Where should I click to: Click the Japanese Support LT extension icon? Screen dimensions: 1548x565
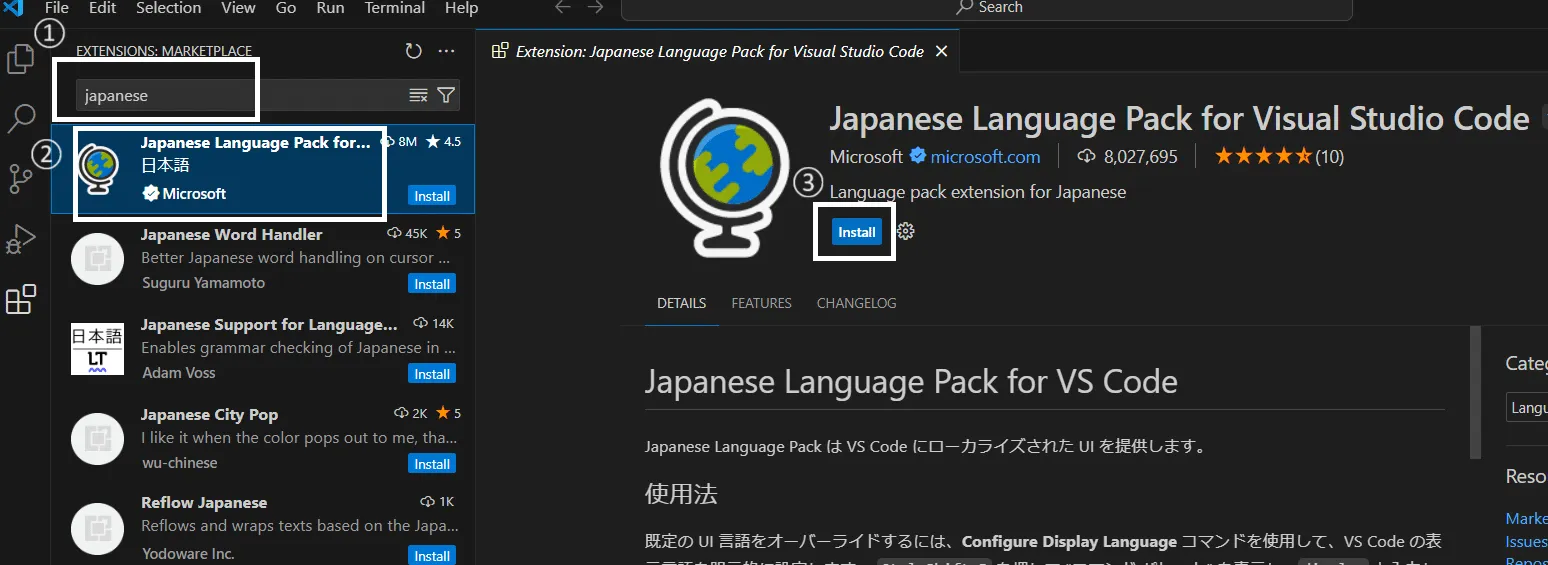97,349
